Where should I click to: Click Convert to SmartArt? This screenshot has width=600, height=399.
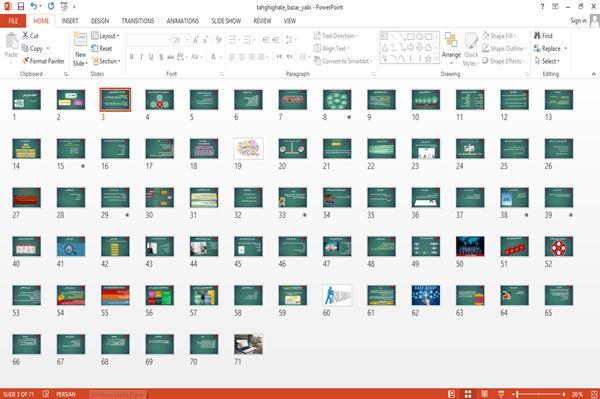pyautogui.click(x=342, y=61)
